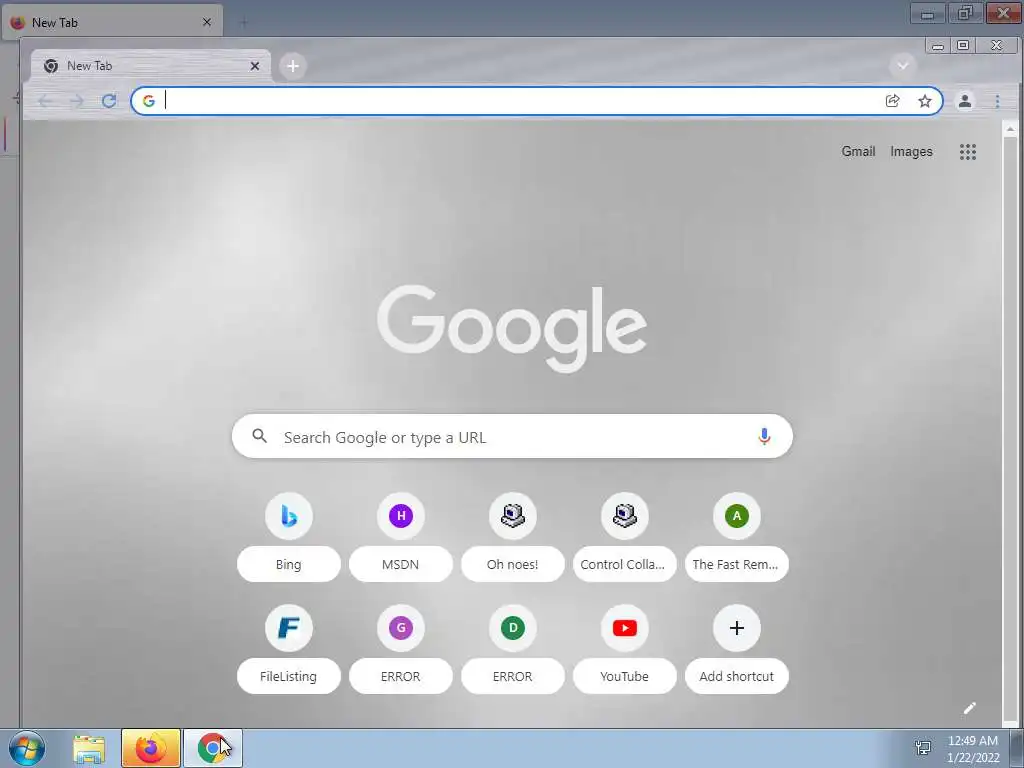Open the Gmail link

857,152
